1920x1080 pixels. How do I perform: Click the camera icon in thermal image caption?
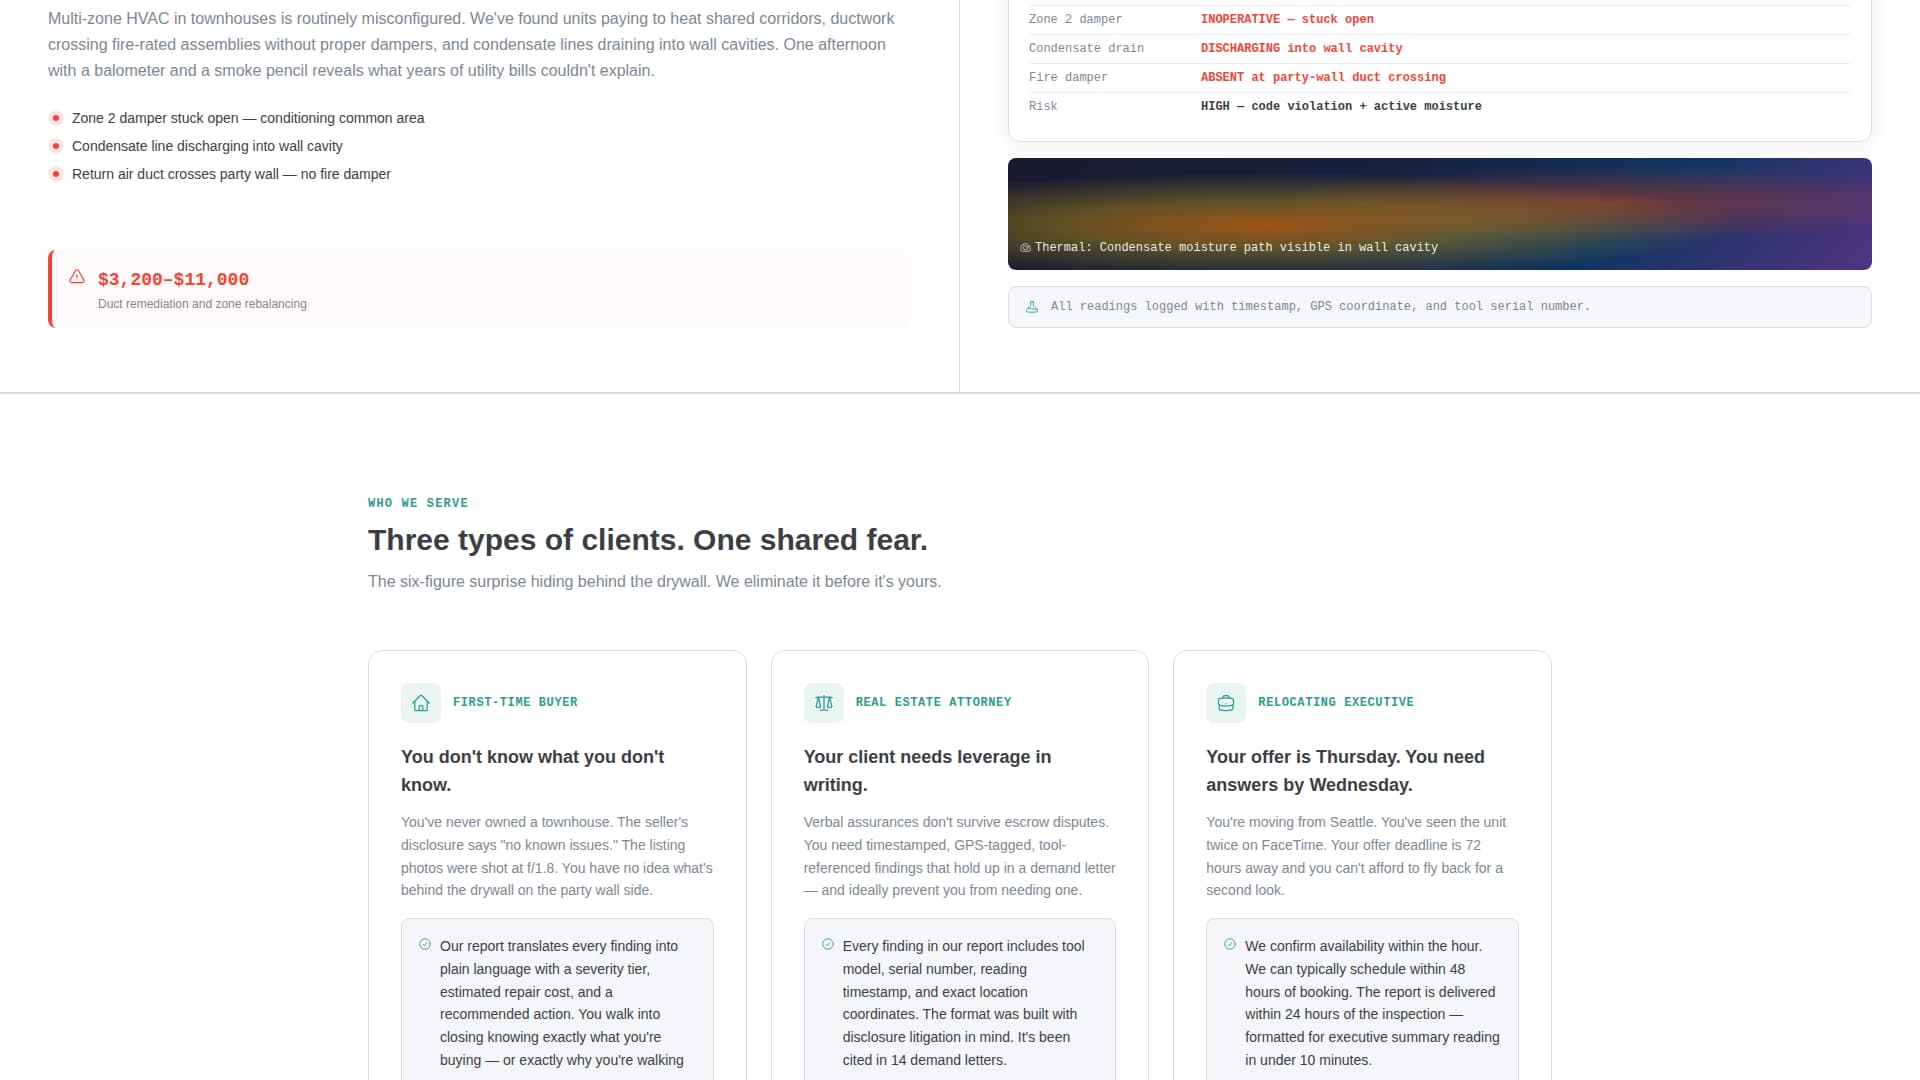[1025, 248]
